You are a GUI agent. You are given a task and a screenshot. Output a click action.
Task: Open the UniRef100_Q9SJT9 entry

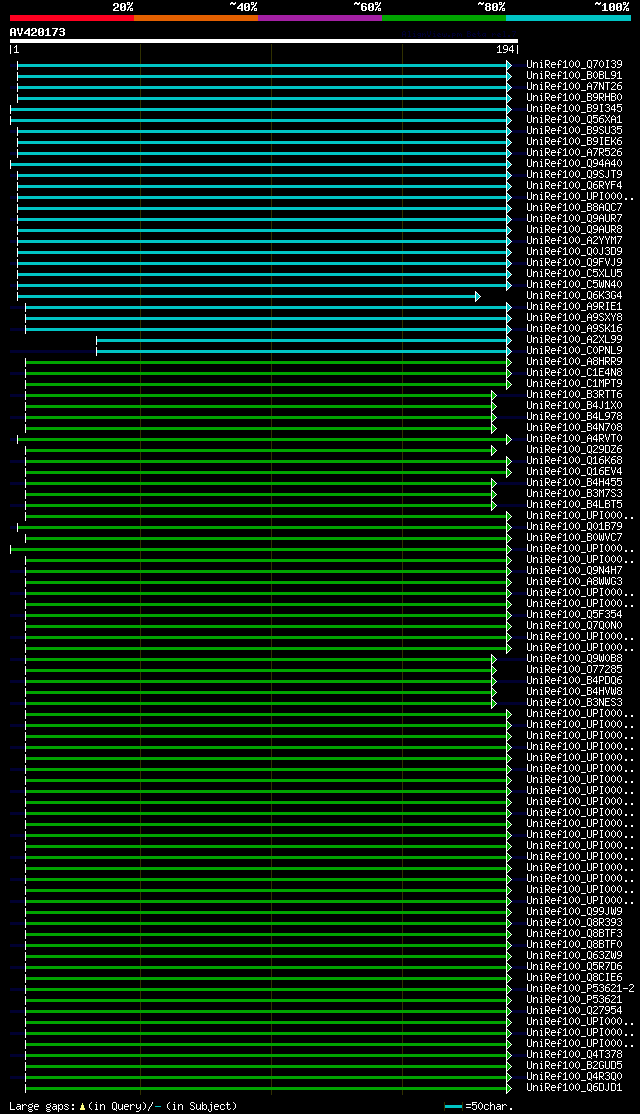(x=574, y=175)
